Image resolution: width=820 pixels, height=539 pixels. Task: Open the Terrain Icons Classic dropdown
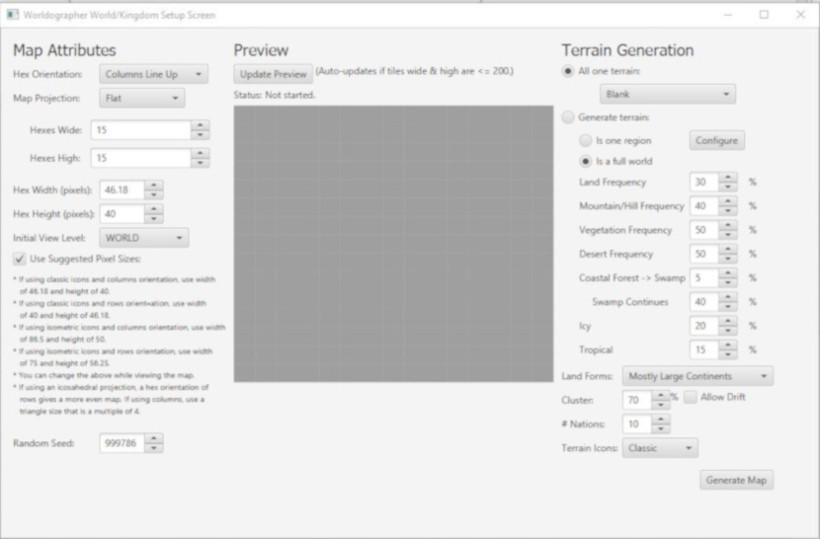coord(660,448)
